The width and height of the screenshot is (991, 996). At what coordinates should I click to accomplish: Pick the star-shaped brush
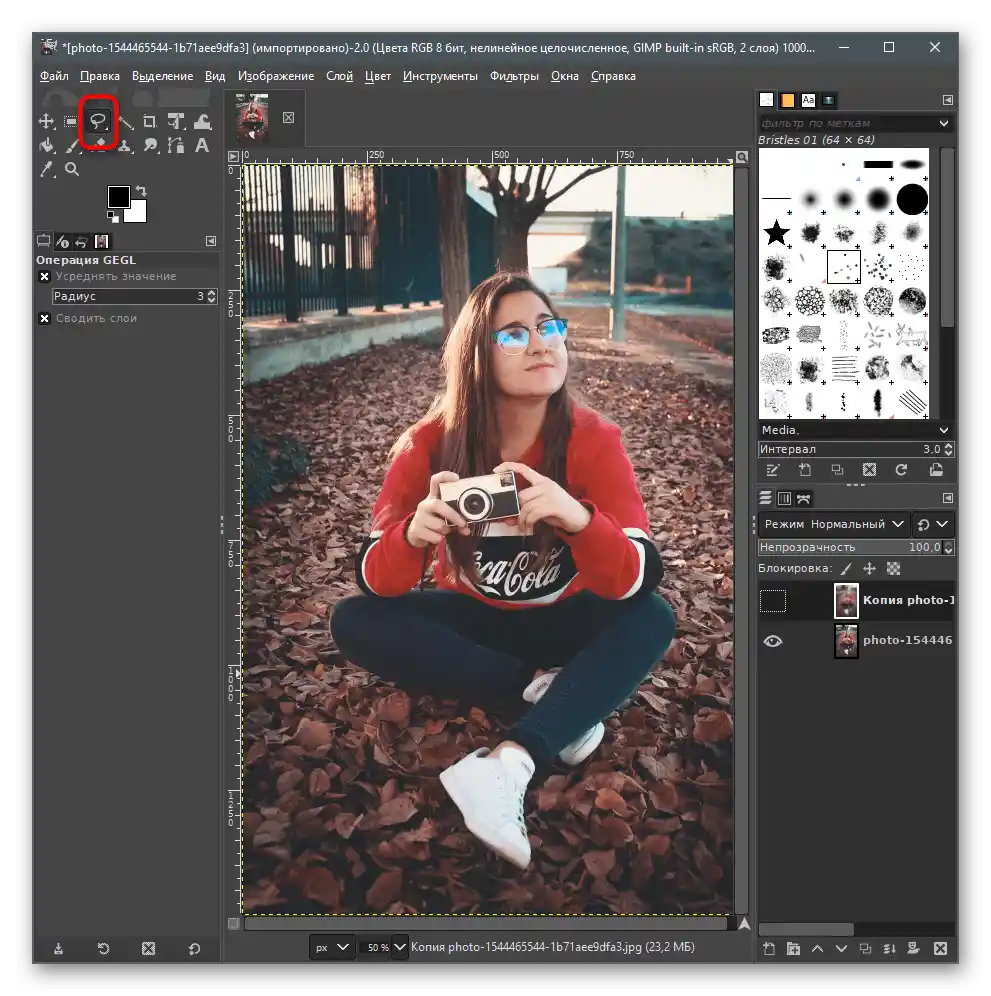click(776, 232)
